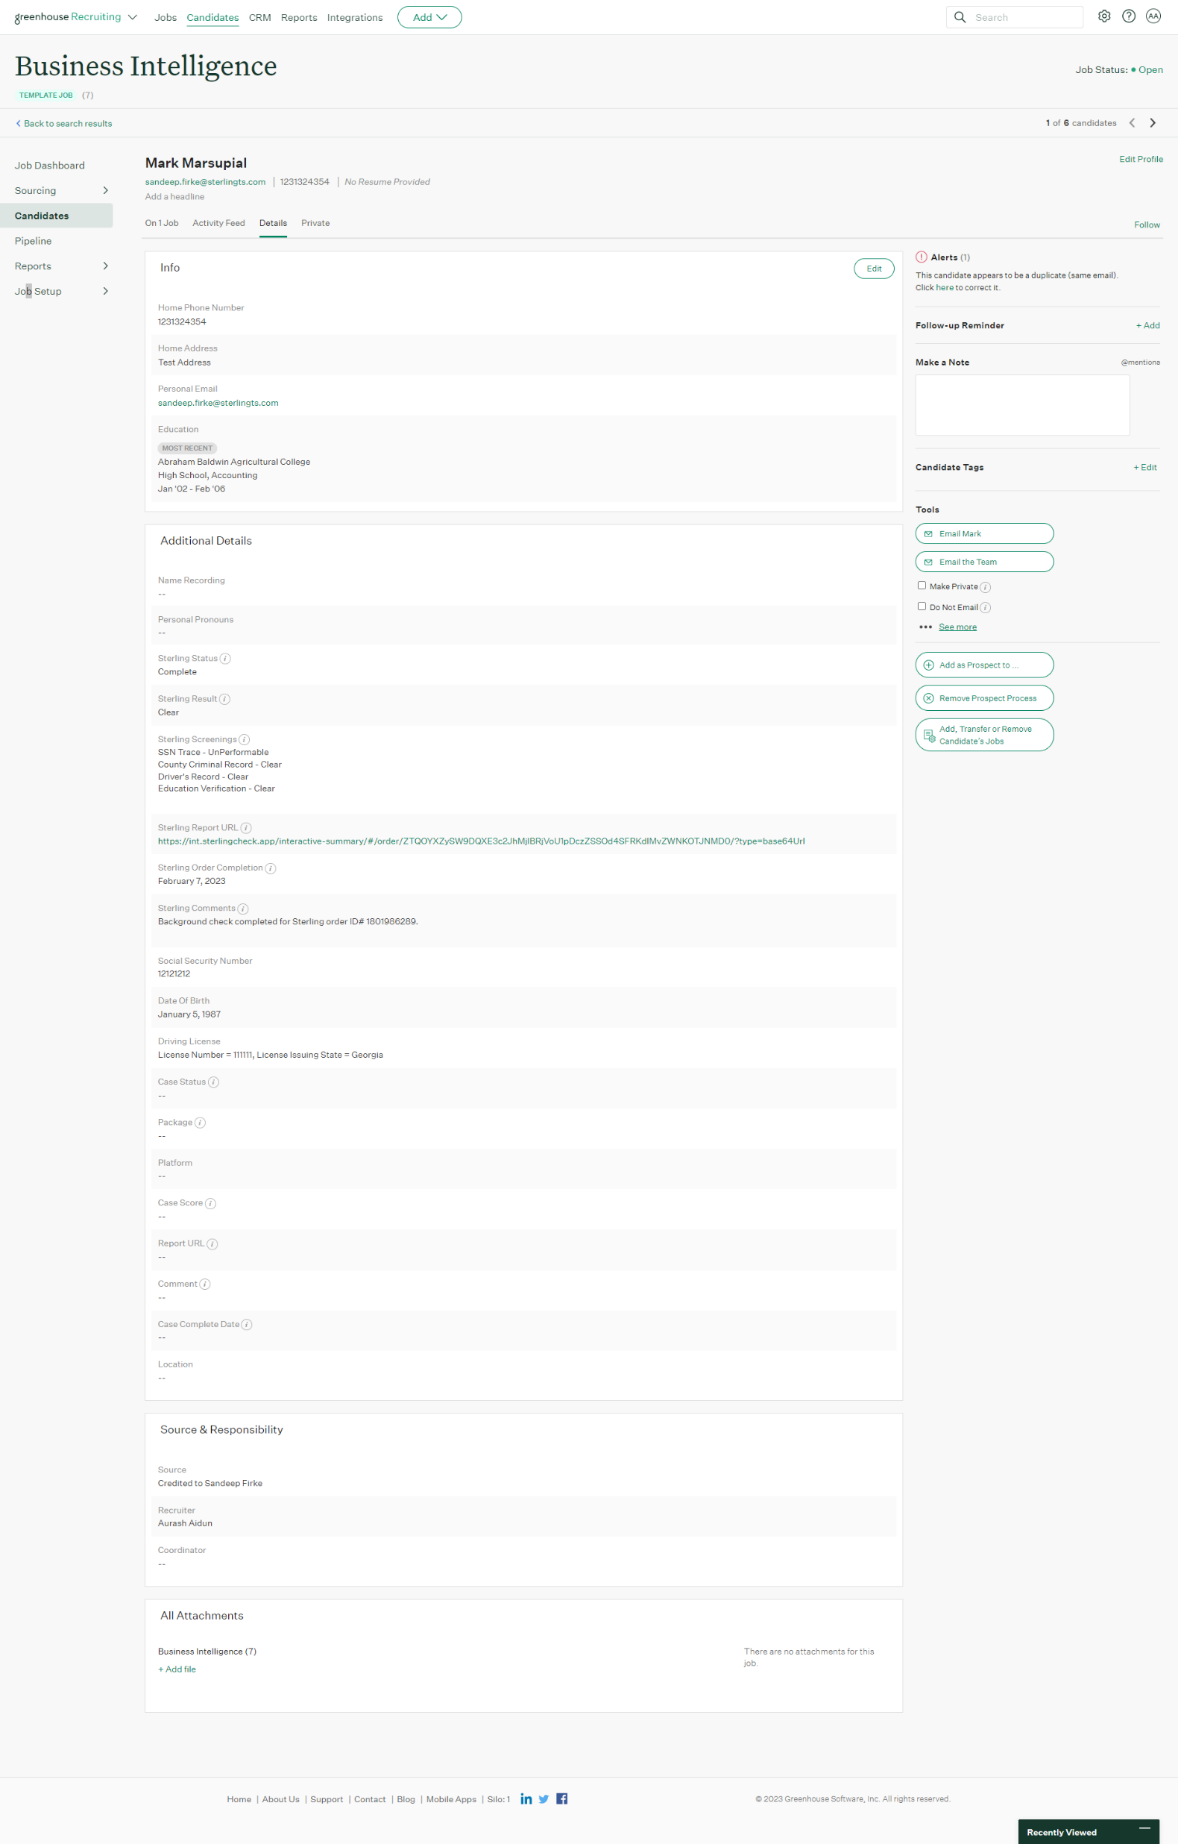Open the Twitter footer icon
The image size is (1178, 1844).
(x=544, y=1798)
